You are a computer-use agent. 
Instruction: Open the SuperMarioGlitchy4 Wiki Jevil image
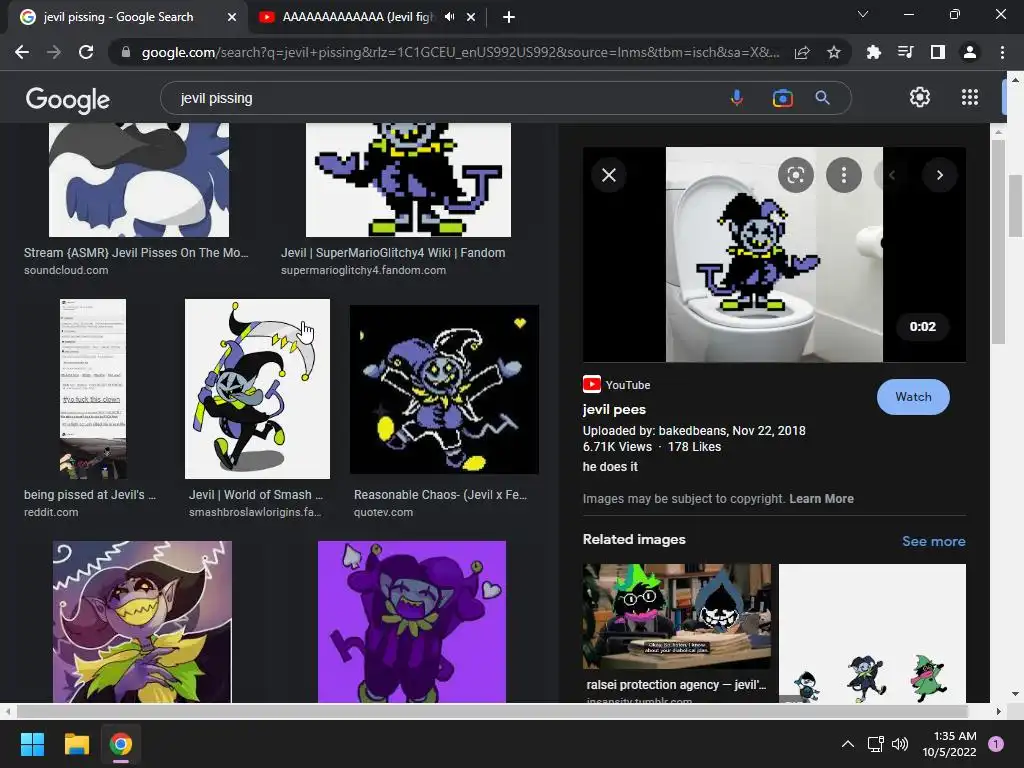pos(408,180)
